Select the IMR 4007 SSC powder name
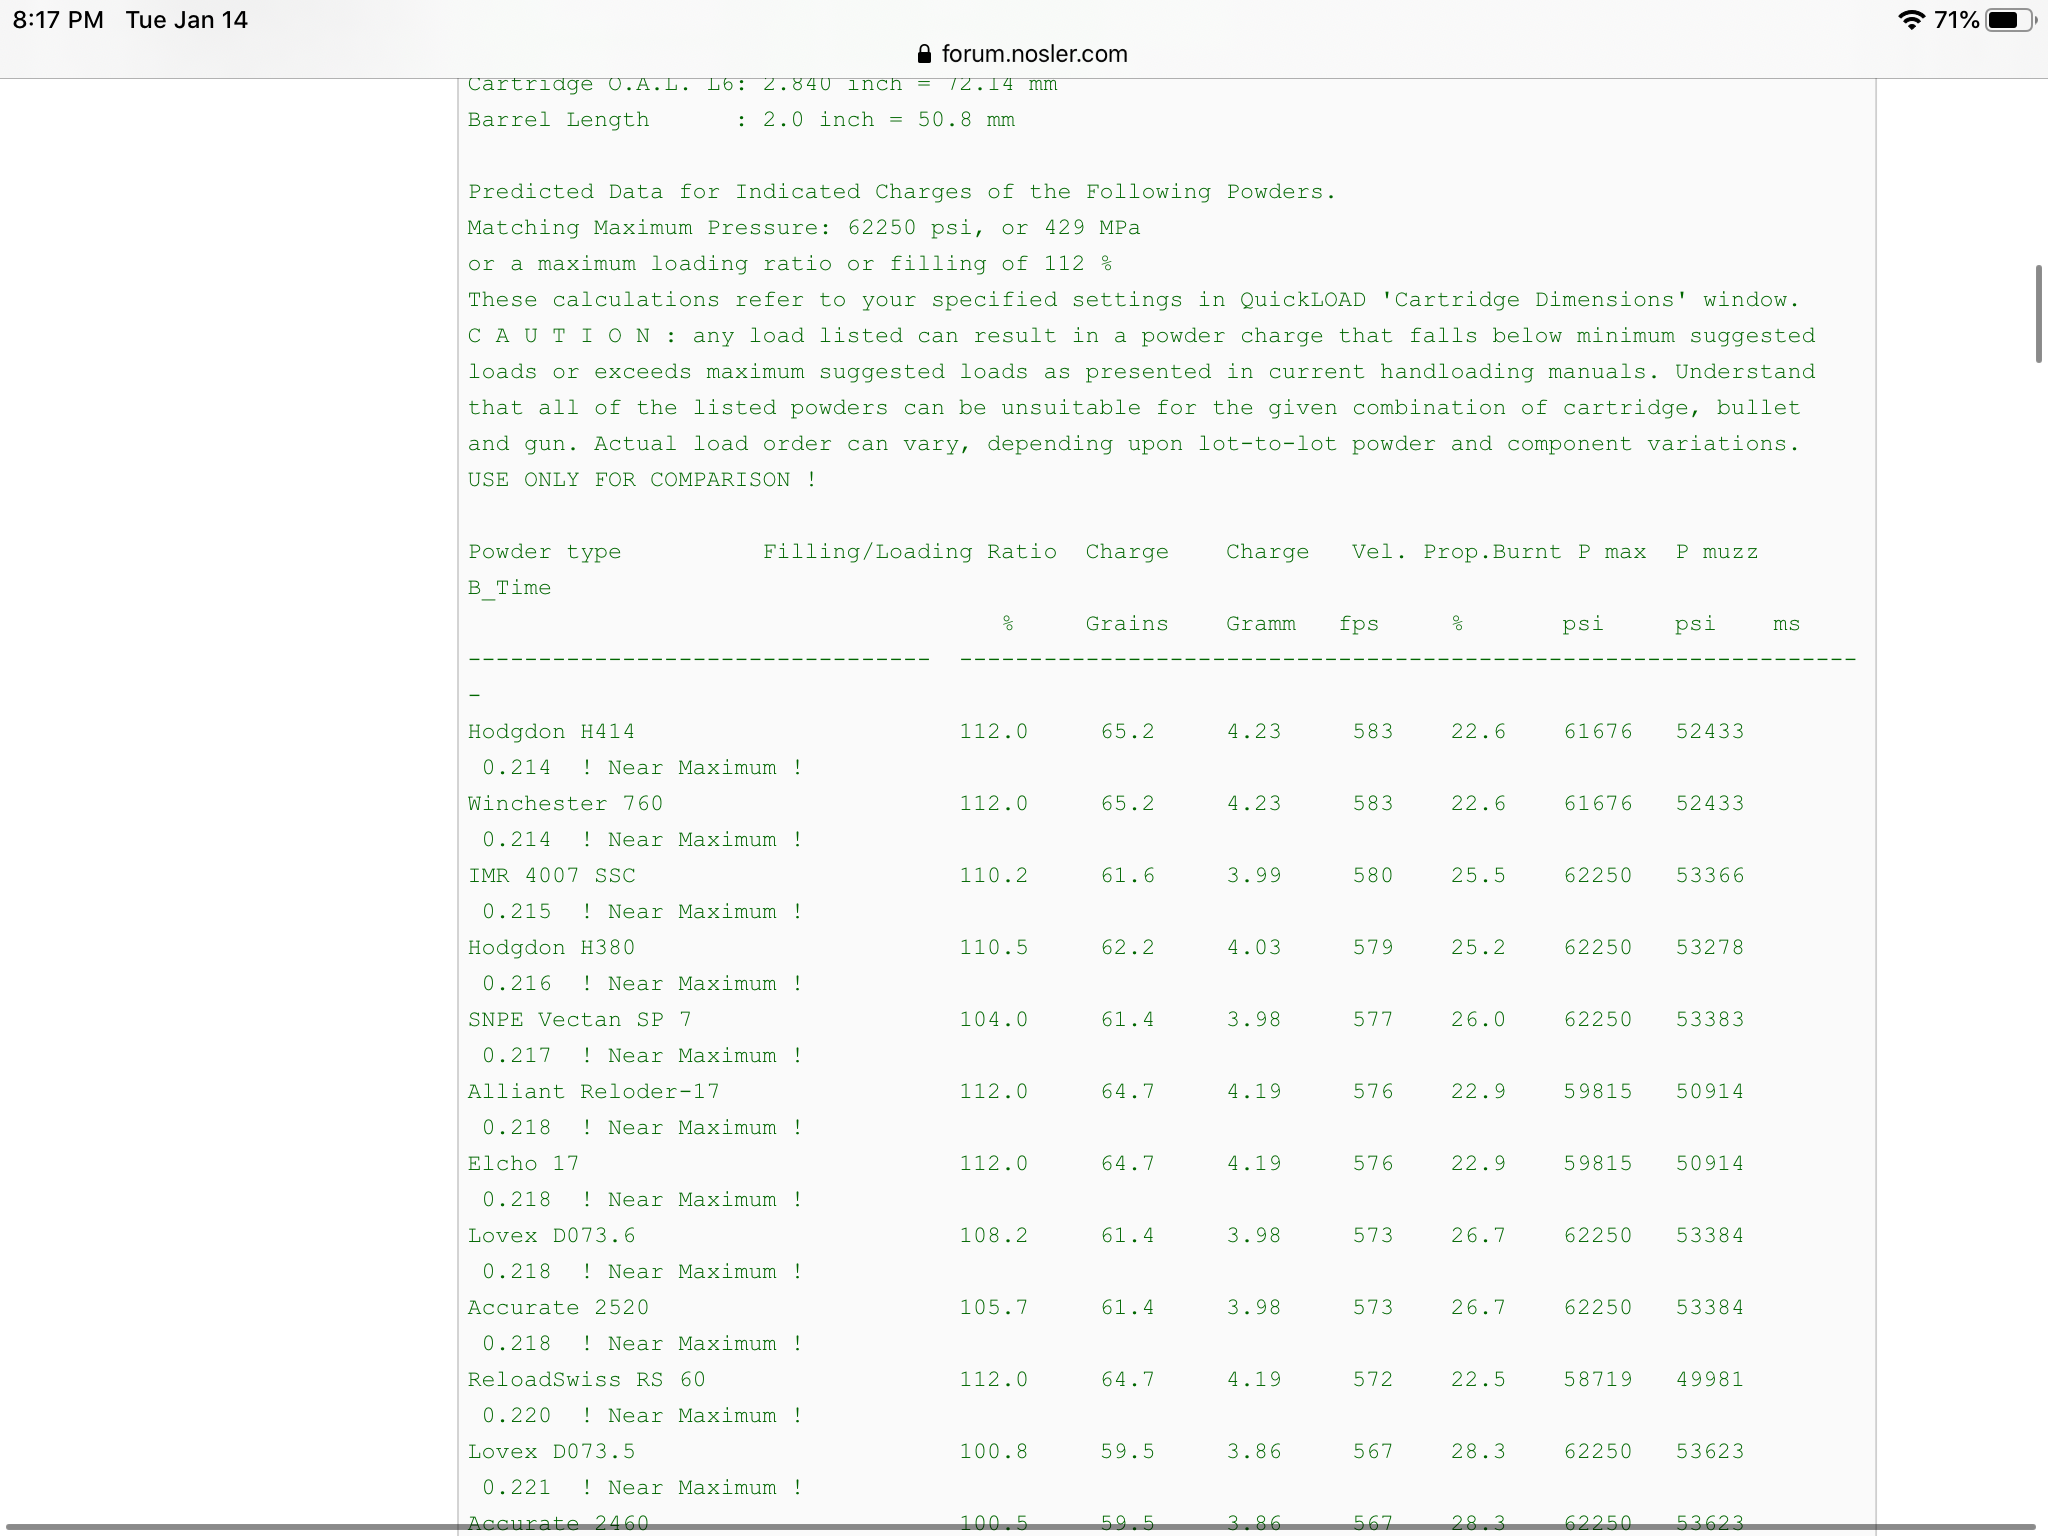The height and width of the screenshot is (1536, 2048). tap(551, 876)
